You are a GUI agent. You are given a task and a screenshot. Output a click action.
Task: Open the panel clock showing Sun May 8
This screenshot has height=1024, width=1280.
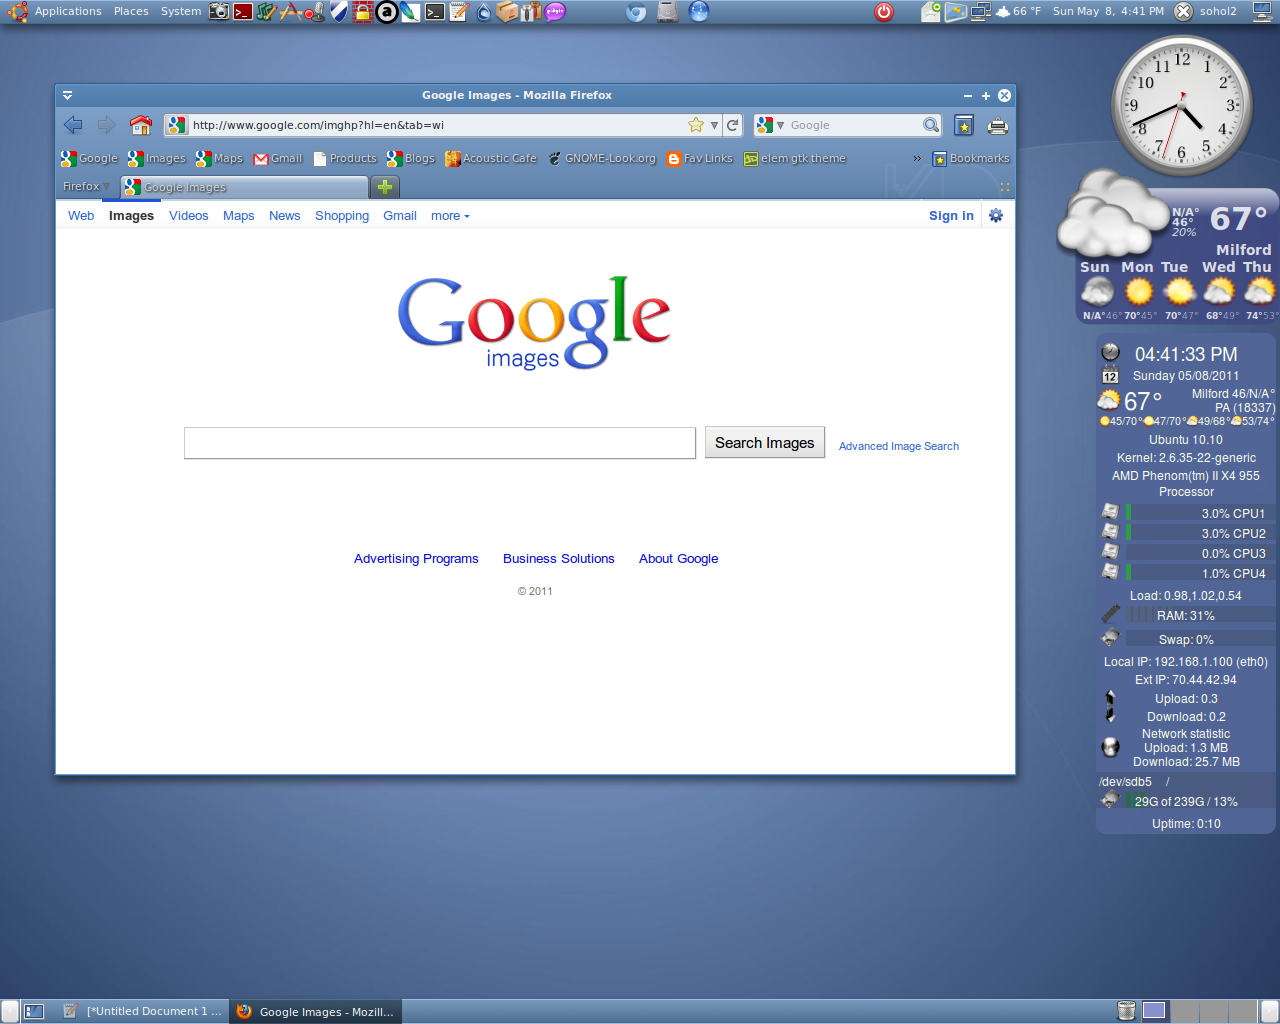(1108, 12)
